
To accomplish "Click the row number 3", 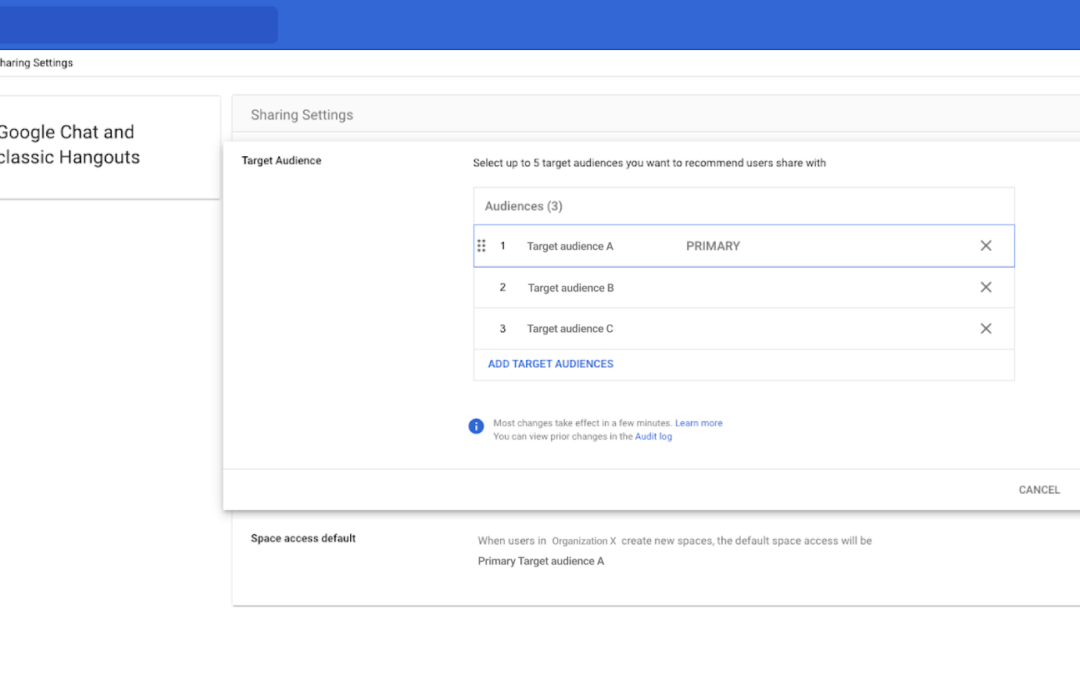I will point(502,329).
